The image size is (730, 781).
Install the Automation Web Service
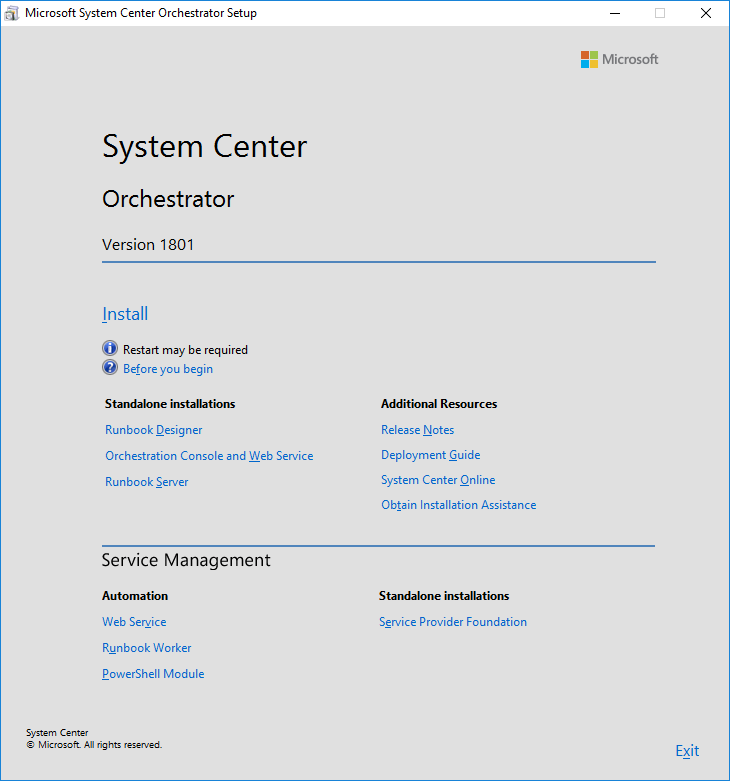[x=134, y=621]
